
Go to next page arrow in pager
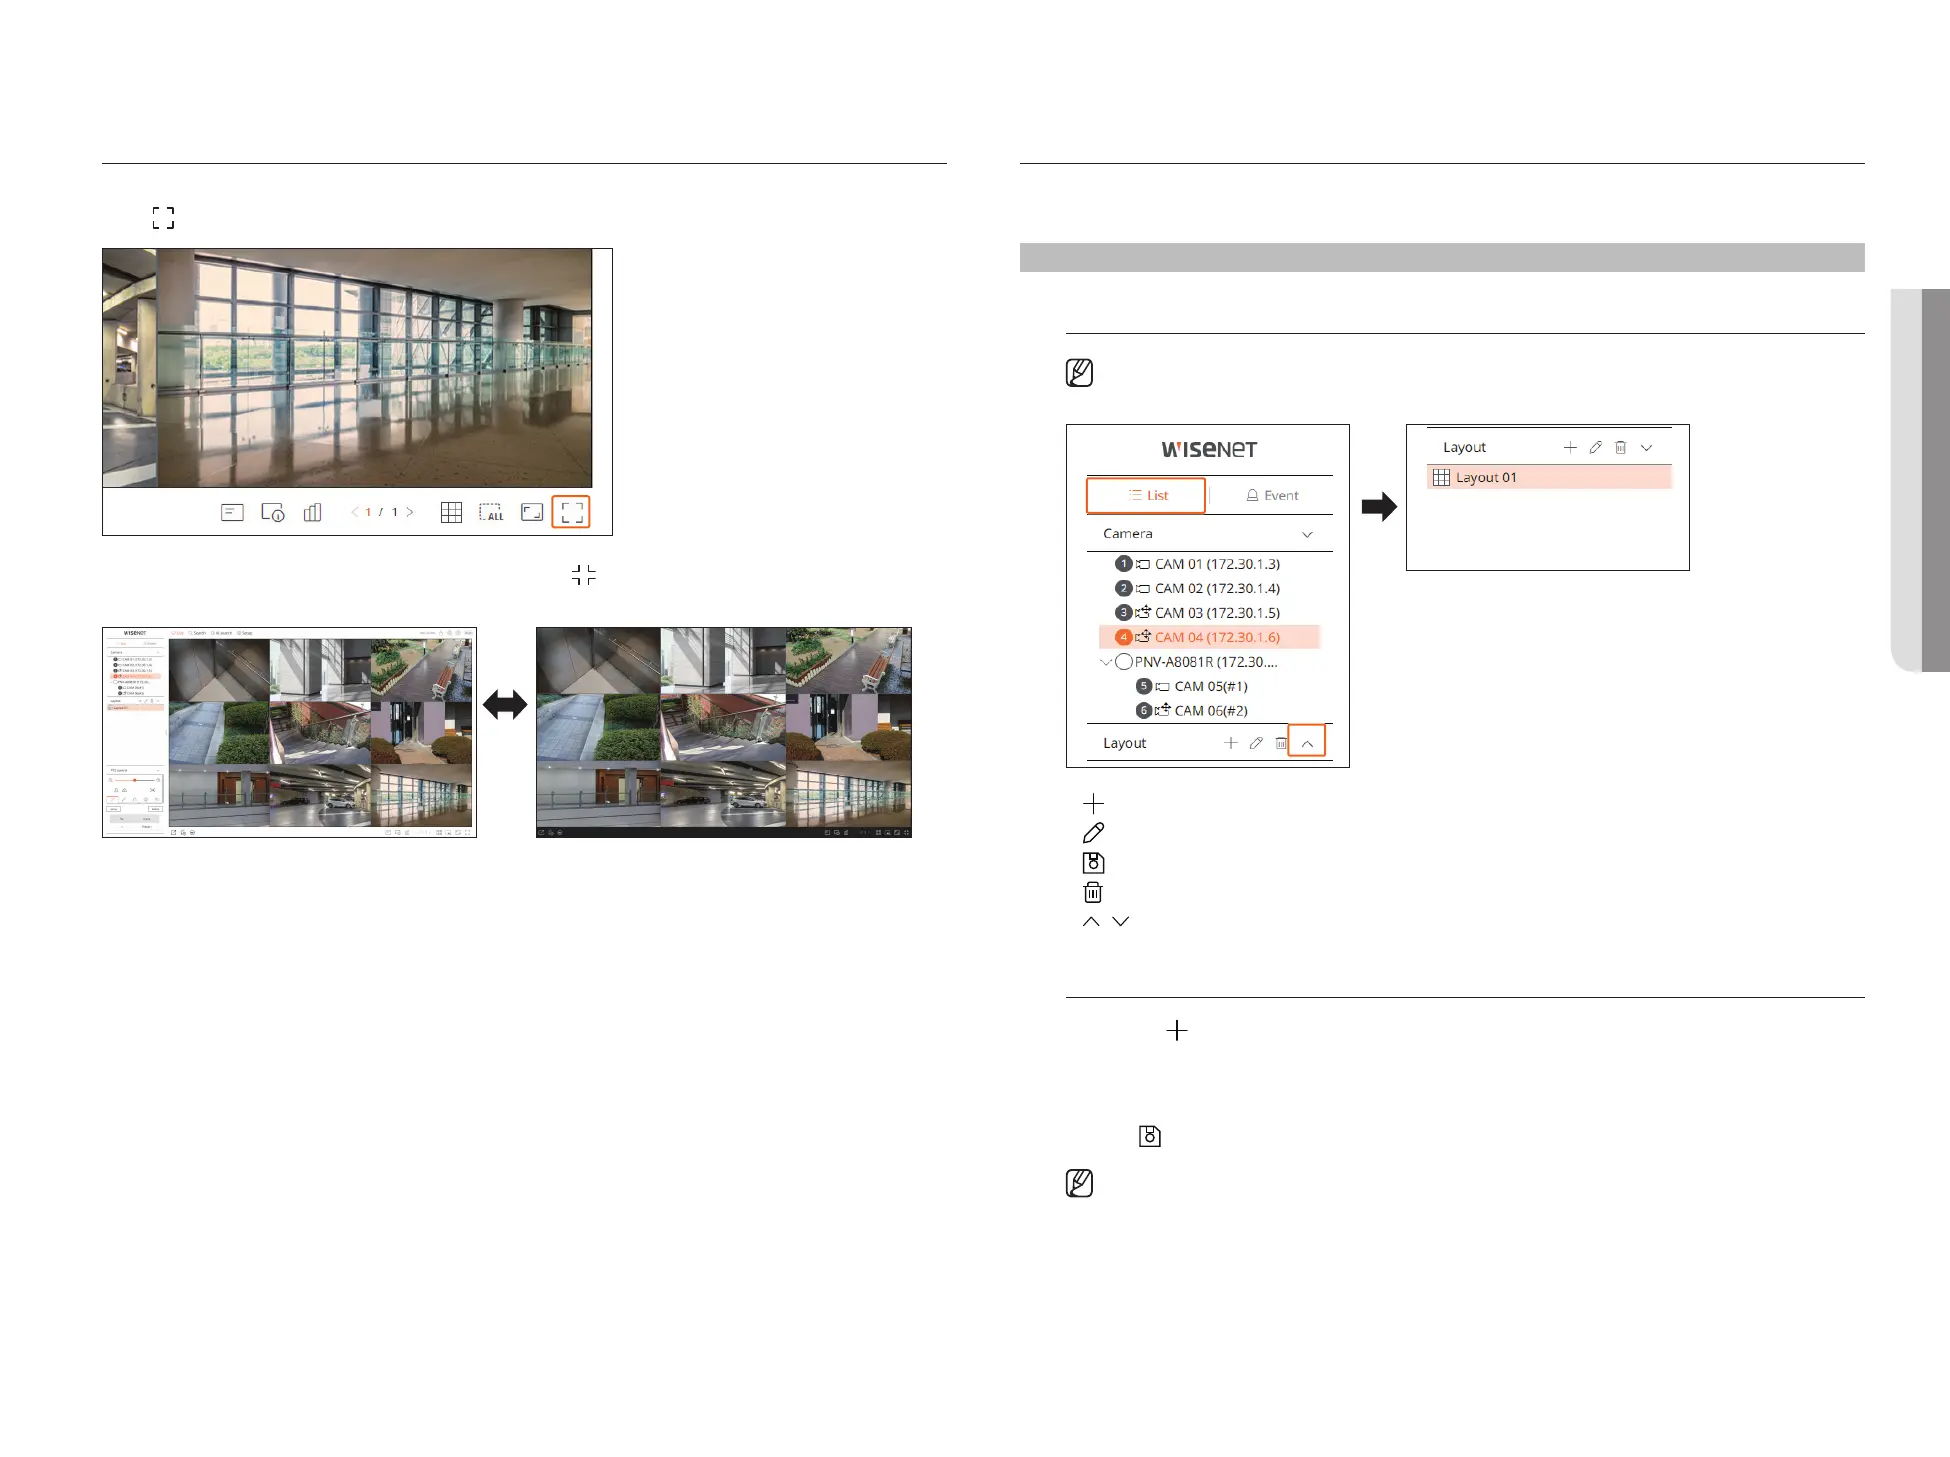point(410,512)
